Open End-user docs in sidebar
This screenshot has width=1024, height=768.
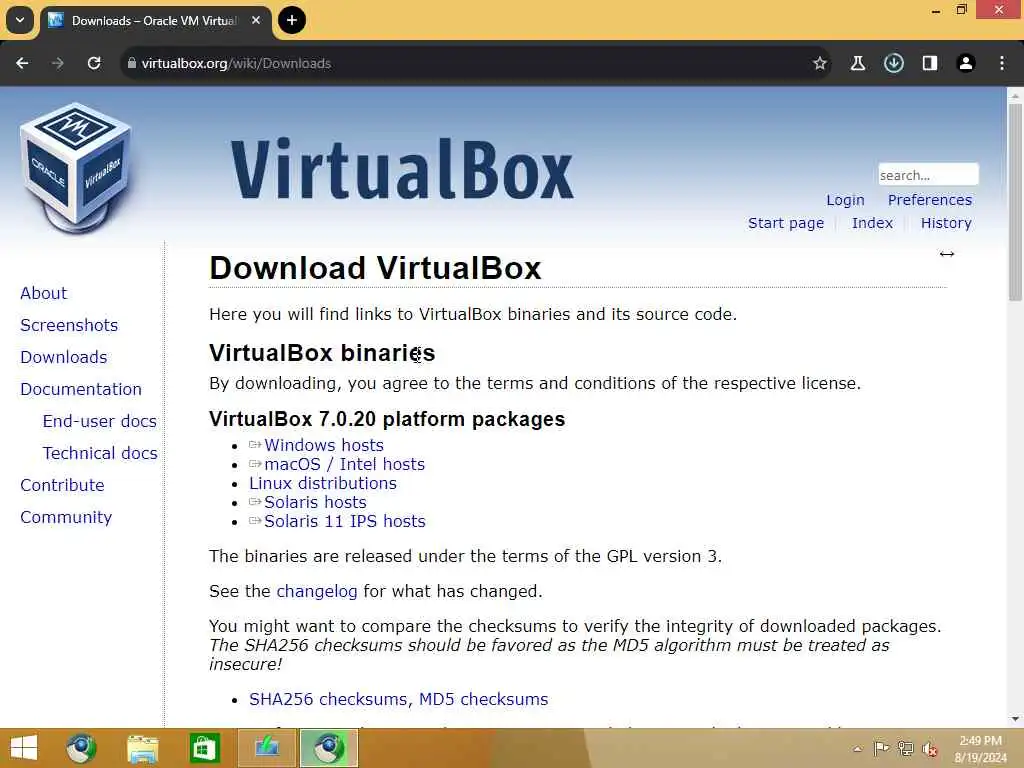pos(99,421)
